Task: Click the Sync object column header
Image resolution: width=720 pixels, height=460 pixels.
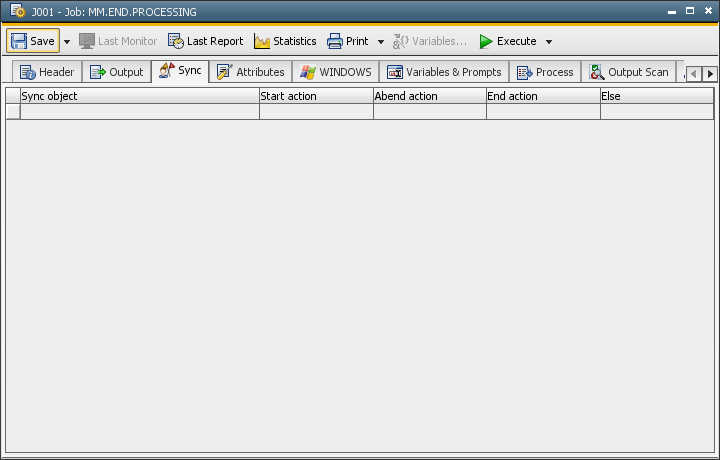Action: (140, 96)
